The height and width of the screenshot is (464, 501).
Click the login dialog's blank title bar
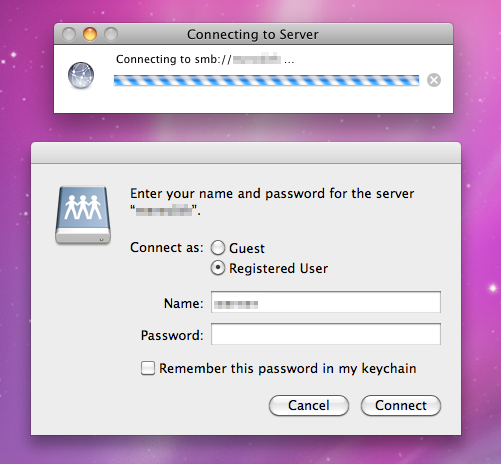[246, 153]
